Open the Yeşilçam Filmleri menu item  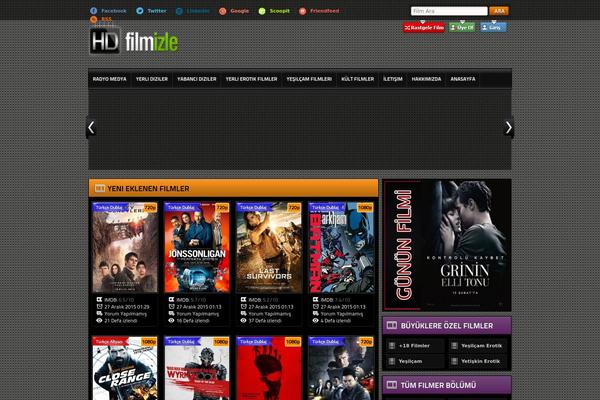309,79
